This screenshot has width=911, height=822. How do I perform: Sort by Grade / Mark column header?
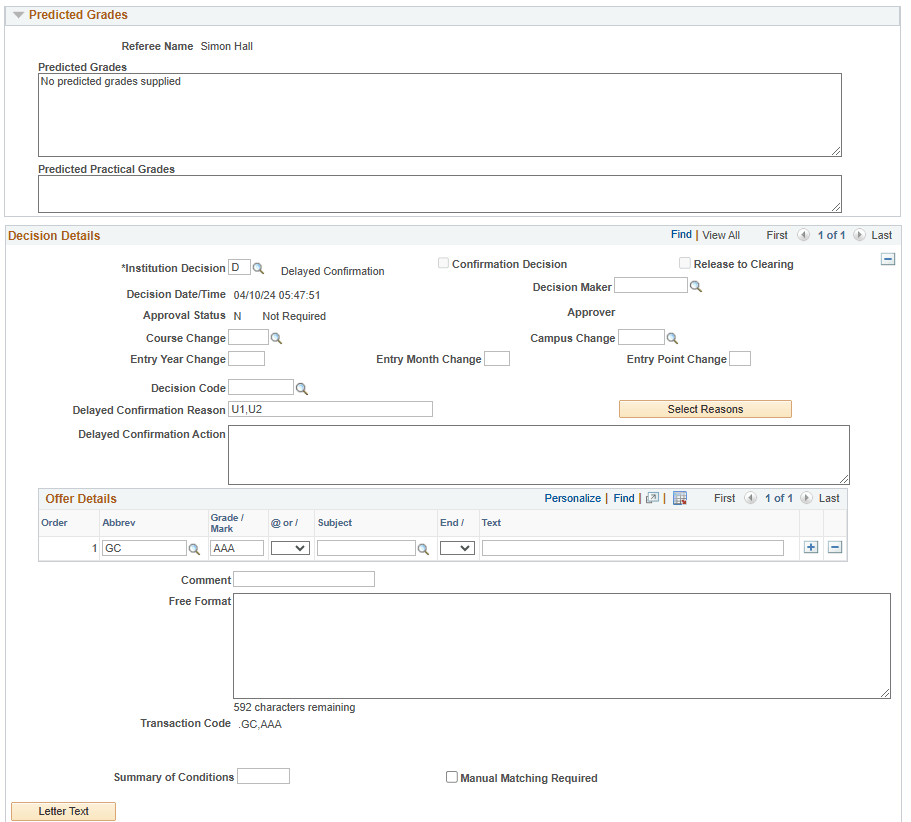pos(227,523)
